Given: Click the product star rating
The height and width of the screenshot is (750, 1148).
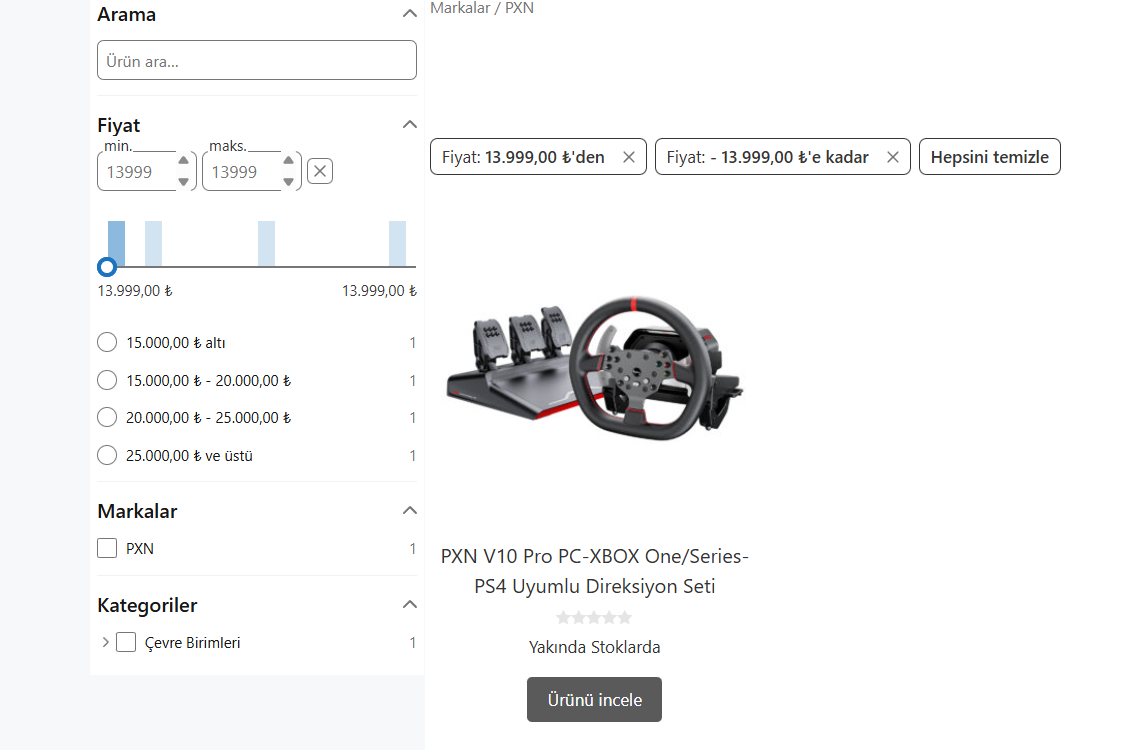Looking at the screenshot, I should click(x=594, y=617).
